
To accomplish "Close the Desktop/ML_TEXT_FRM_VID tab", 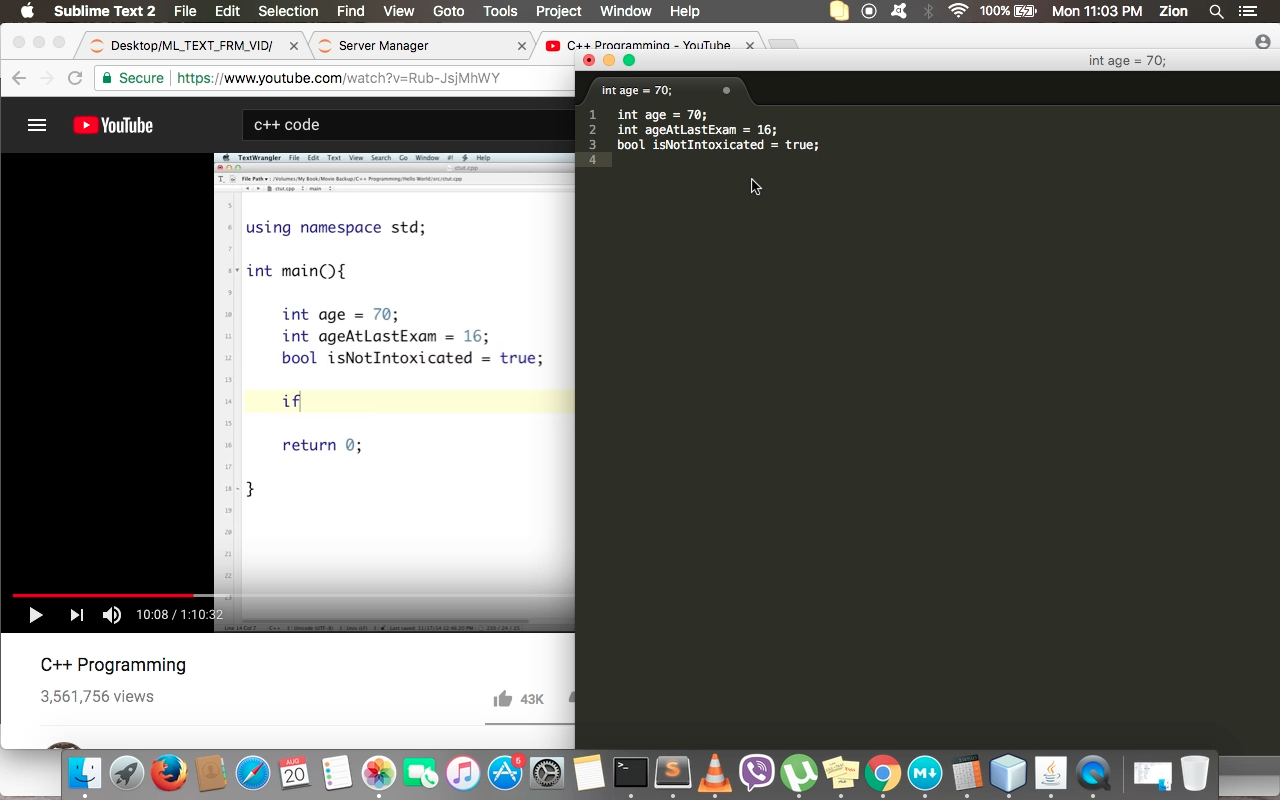I will pyautogui.click(x=294, y=46).
